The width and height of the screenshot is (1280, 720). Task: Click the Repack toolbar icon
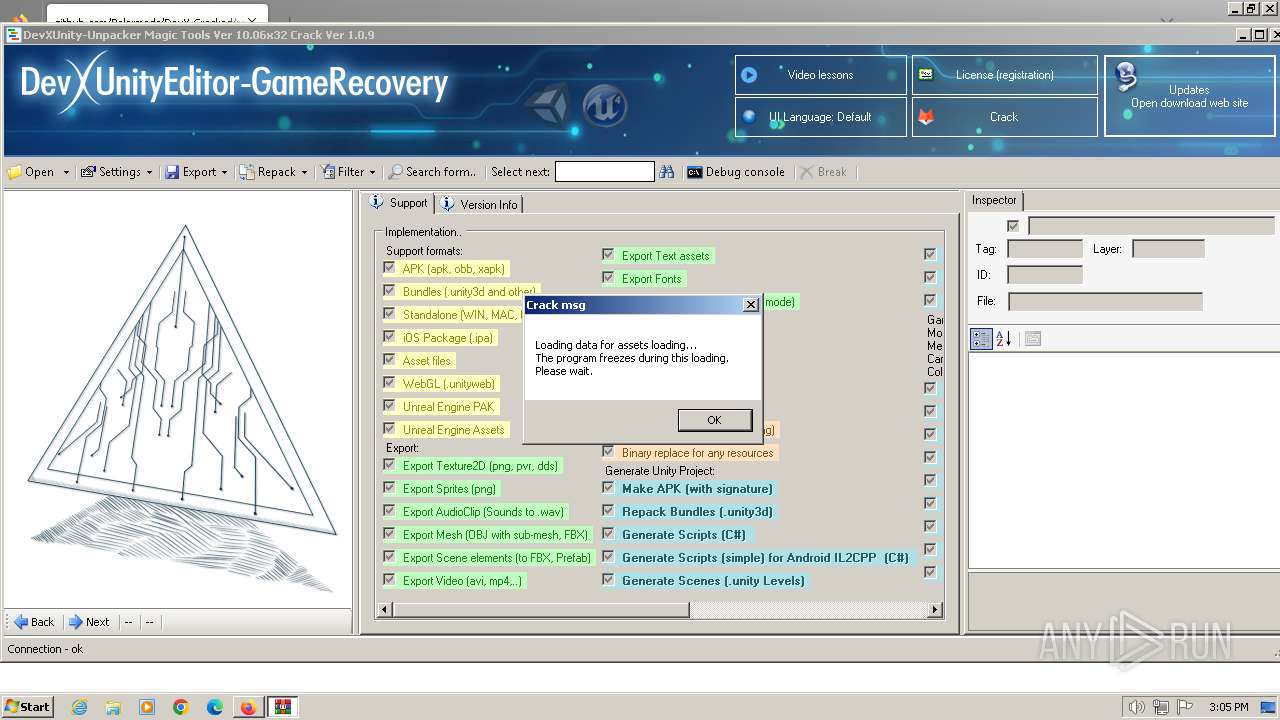click(247, 172)
